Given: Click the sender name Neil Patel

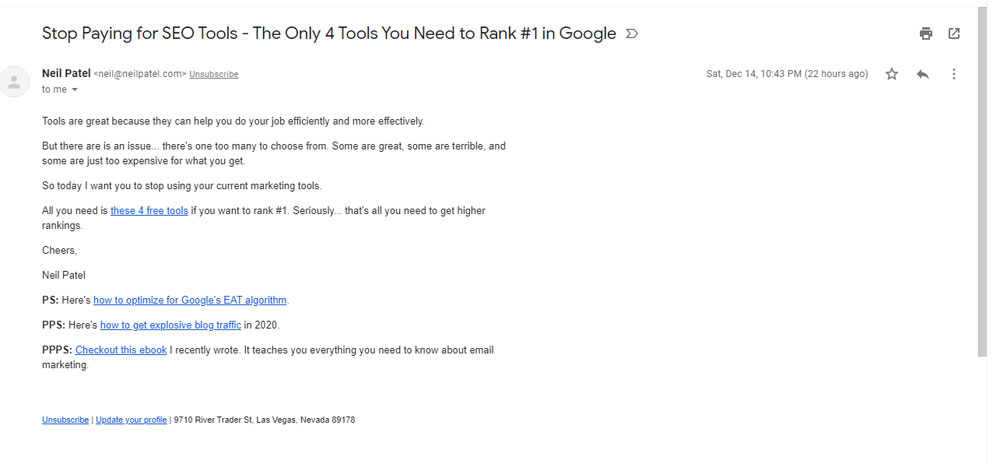Looking at the screenshot, I should [65, 73].
